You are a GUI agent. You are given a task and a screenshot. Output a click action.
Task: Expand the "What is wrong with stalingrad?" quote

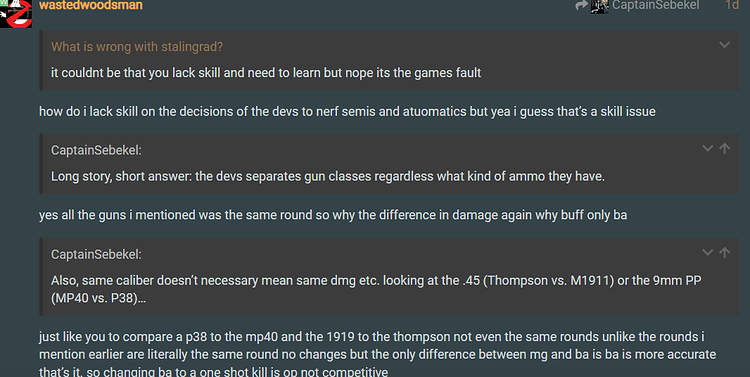724,45
